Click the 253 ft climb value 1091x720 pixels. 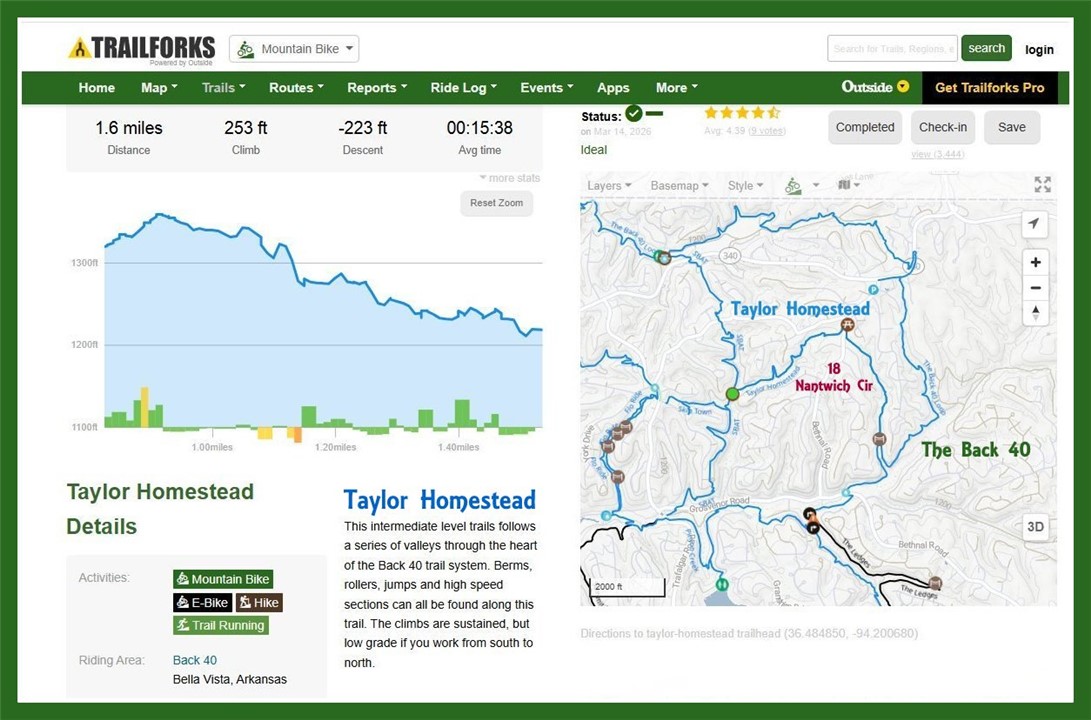tap(246, 128)
